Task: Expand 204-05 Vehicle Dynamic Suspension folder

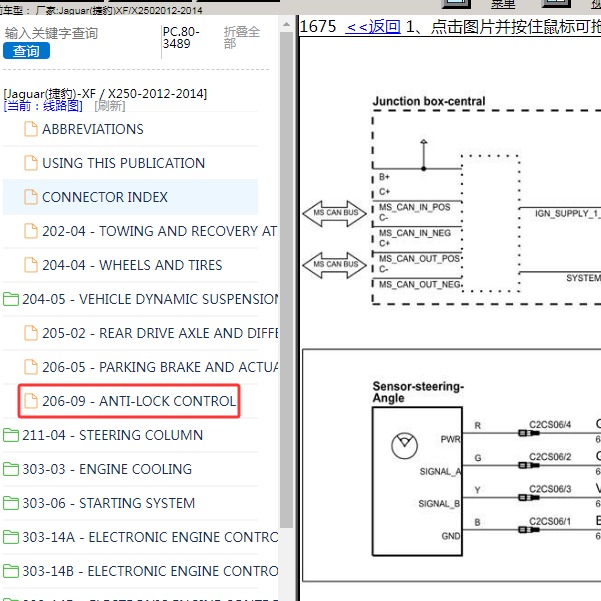Action: pos(11,299)
